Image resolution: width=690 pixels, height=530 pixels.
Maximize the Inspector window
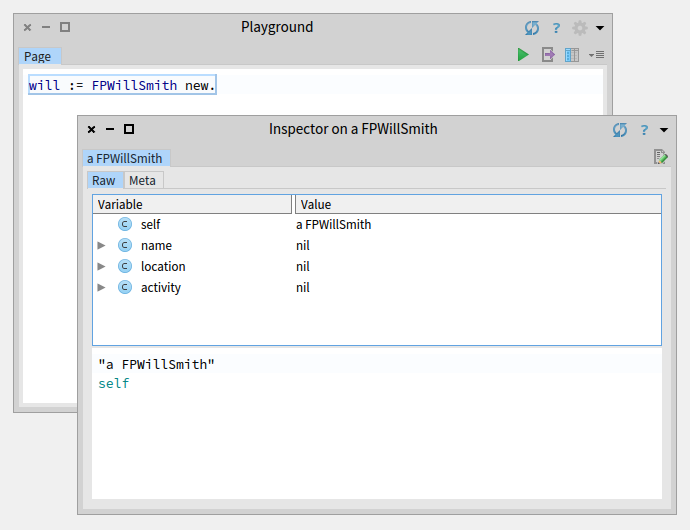click(129, 129)
